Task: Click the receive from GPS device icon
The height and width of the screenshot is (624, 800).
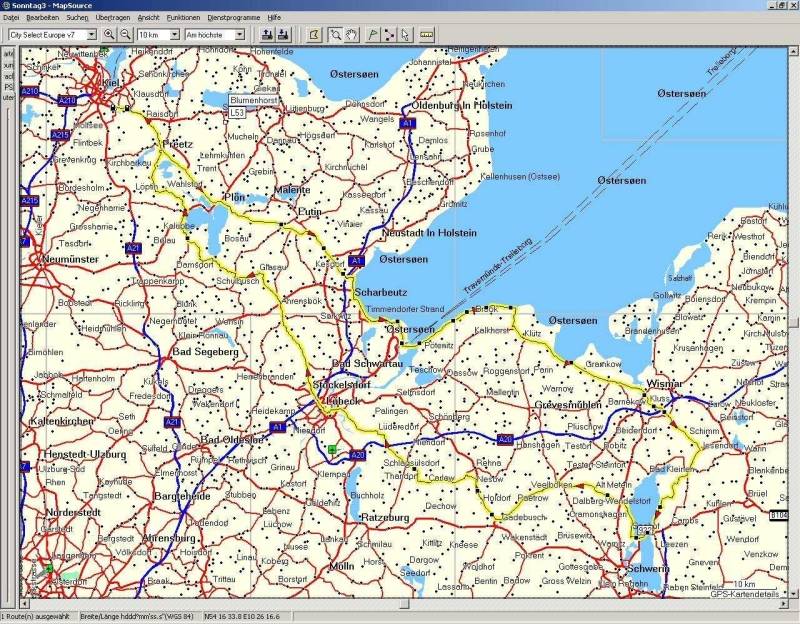Action: [283, 34]
